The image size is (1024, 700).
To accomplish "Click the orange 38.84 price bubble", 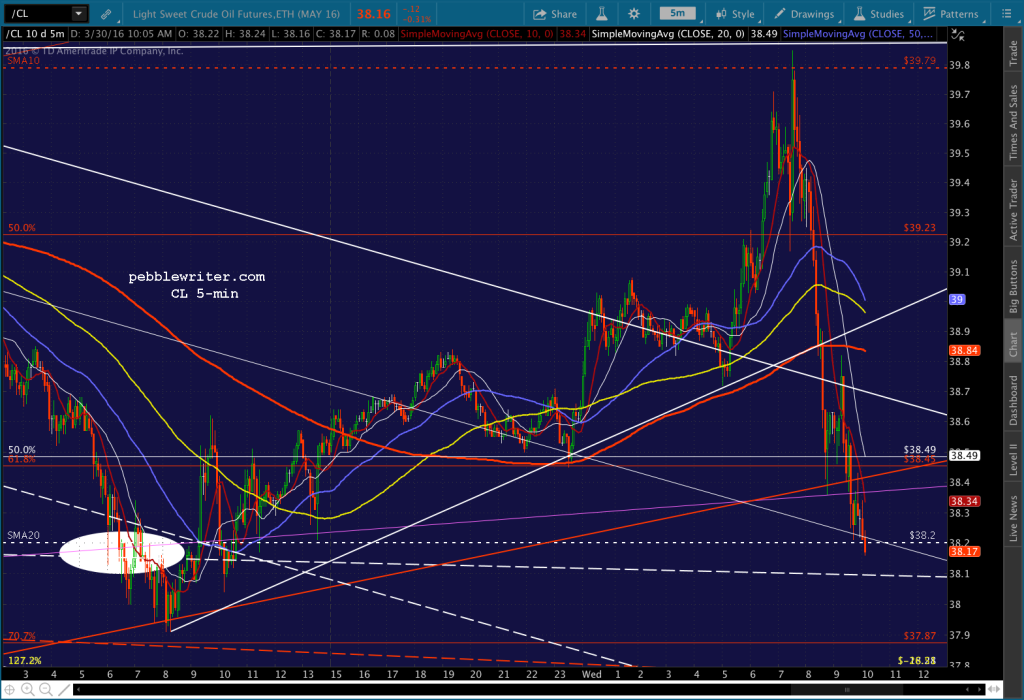I will coord(964,350).
